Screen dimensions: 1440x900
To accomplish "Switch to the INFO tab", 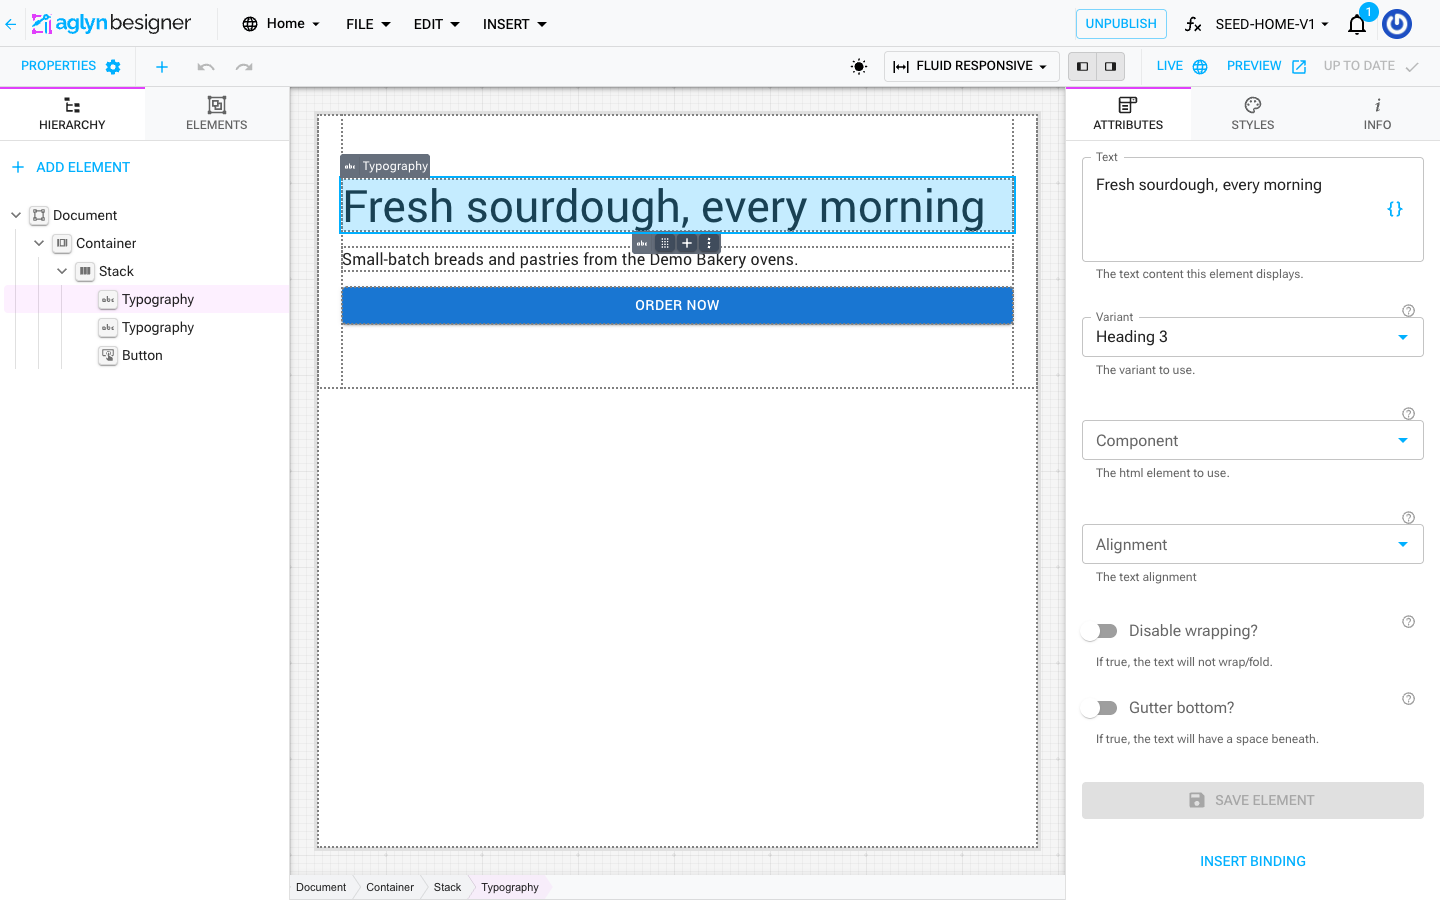I will tap(1377, 114).
